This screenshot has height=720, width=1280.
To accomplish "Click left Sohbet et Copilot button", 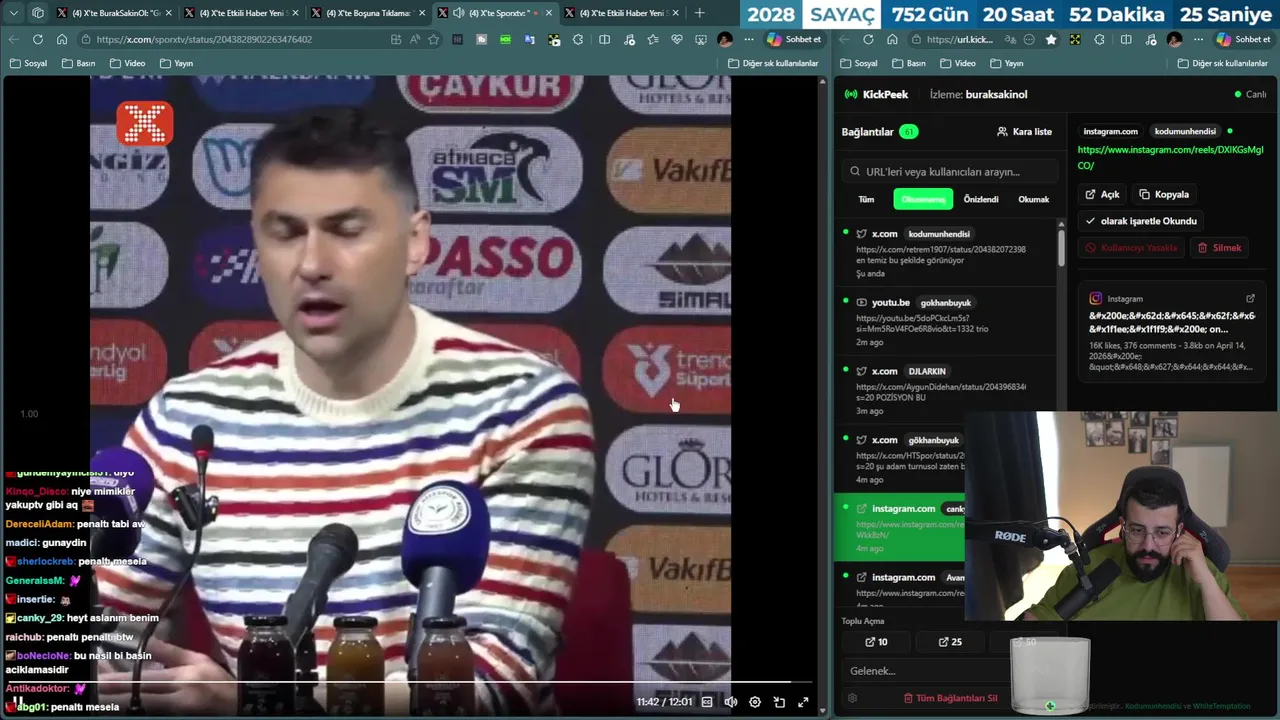I will pos(795,39).
